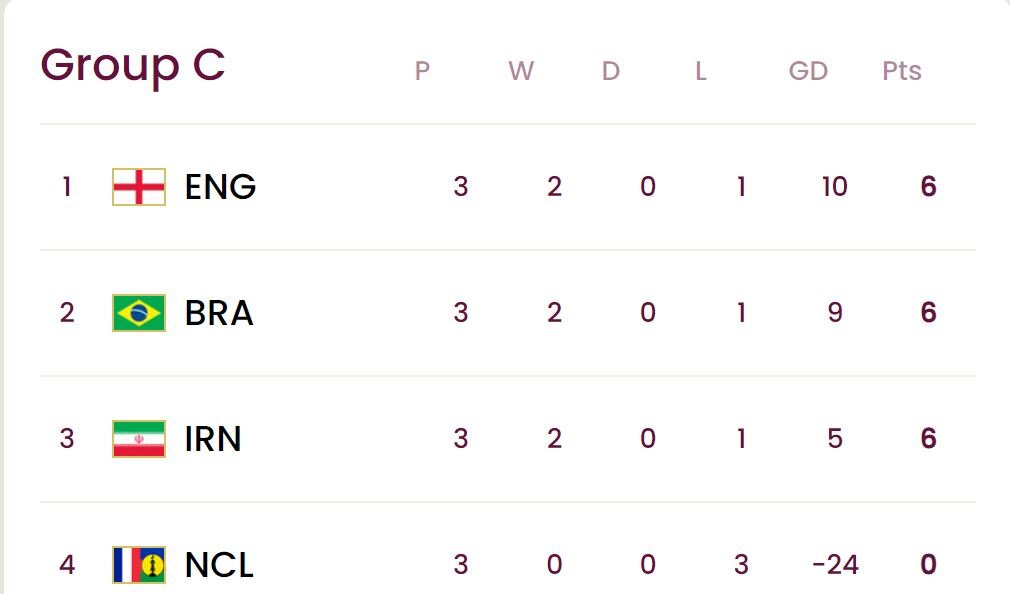
Task: Click England's goal difference value 10
Action: (834, 187)
